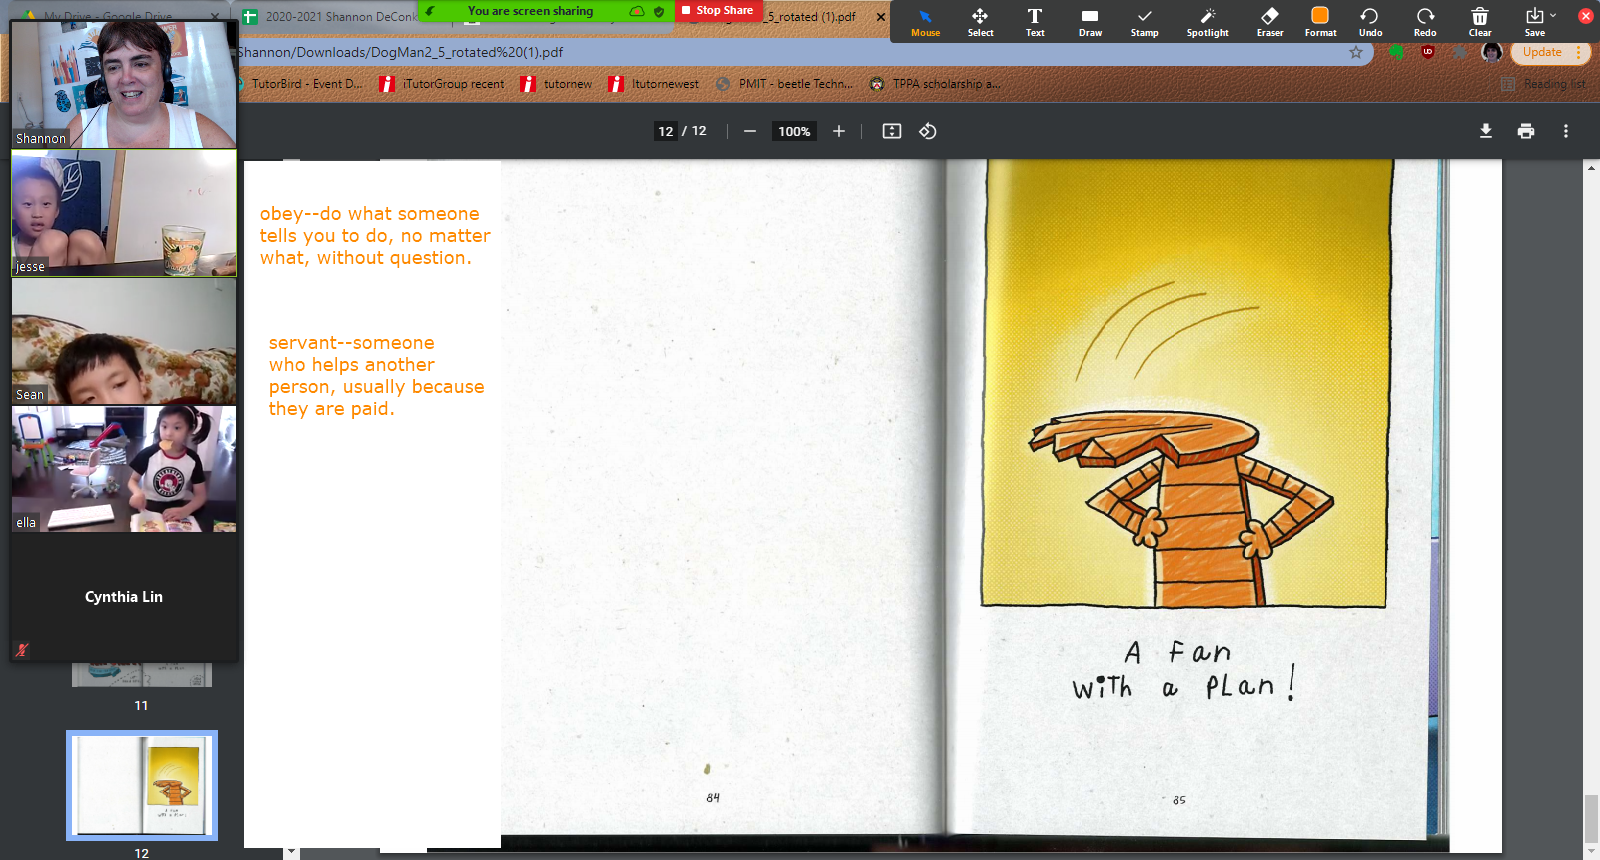
Task: Stop the screen share
Action: tap(719, 11)
